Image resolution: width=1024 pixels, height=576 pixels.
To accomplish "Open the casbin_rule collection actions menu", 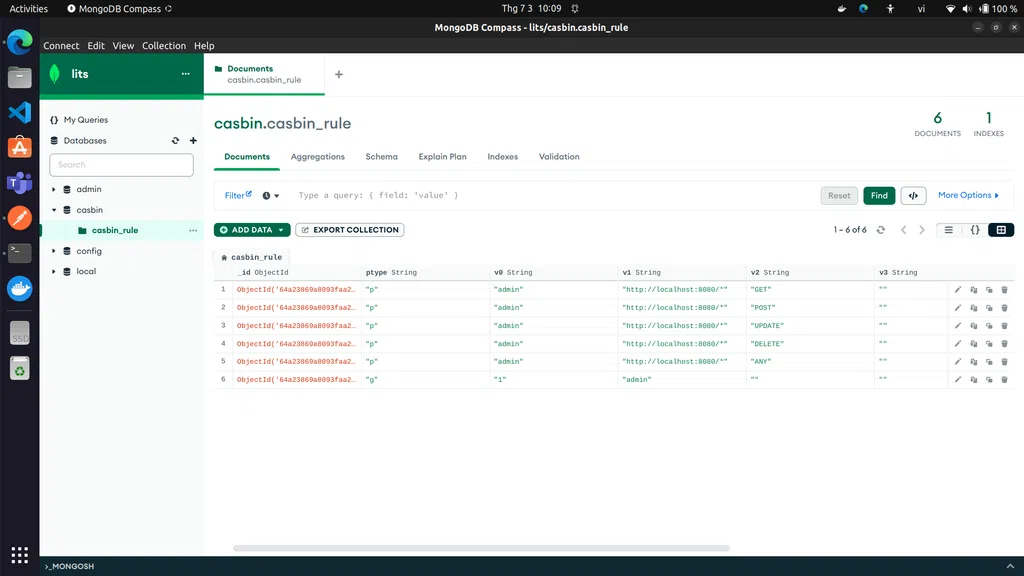I will 193,231.
